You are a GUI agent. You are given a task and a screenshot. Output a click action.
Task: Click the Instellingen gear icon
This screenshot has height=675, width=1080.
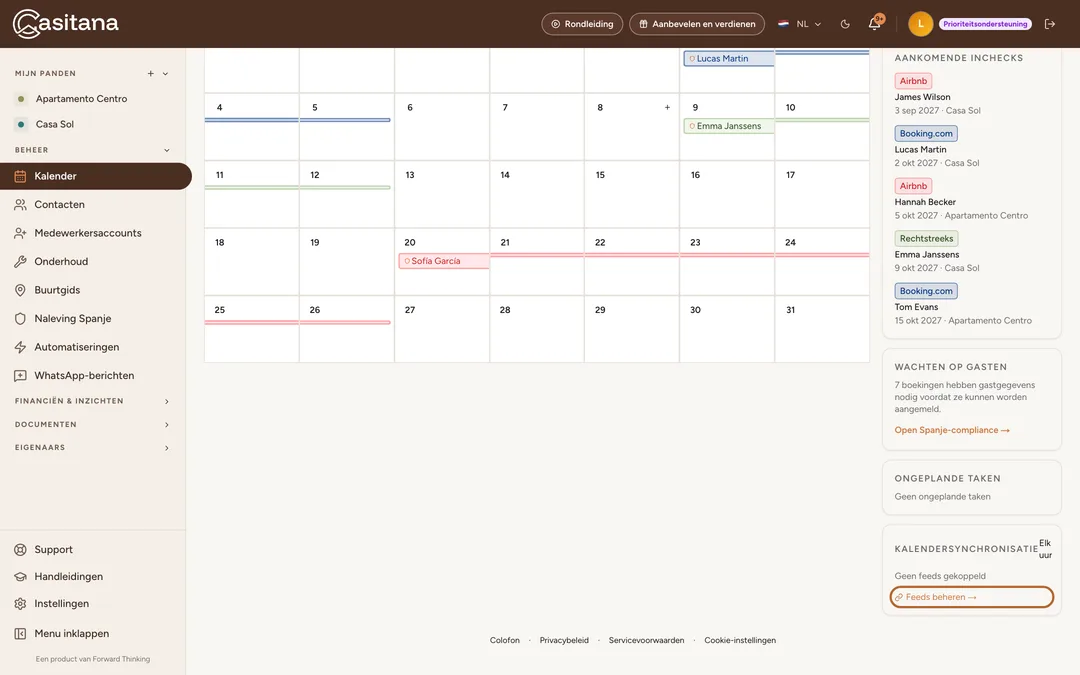[21, 603]
